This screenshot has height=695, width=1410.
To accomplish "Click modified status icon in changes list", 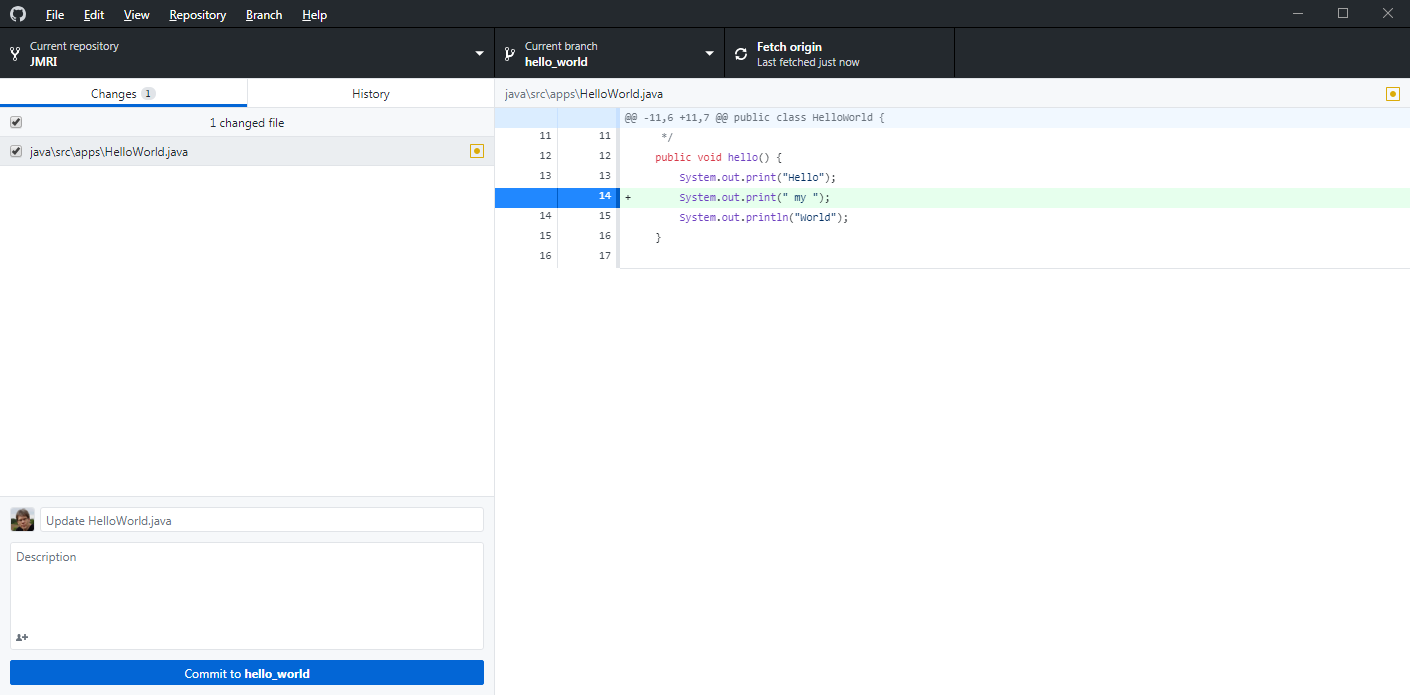I will [x=477, y=151].
